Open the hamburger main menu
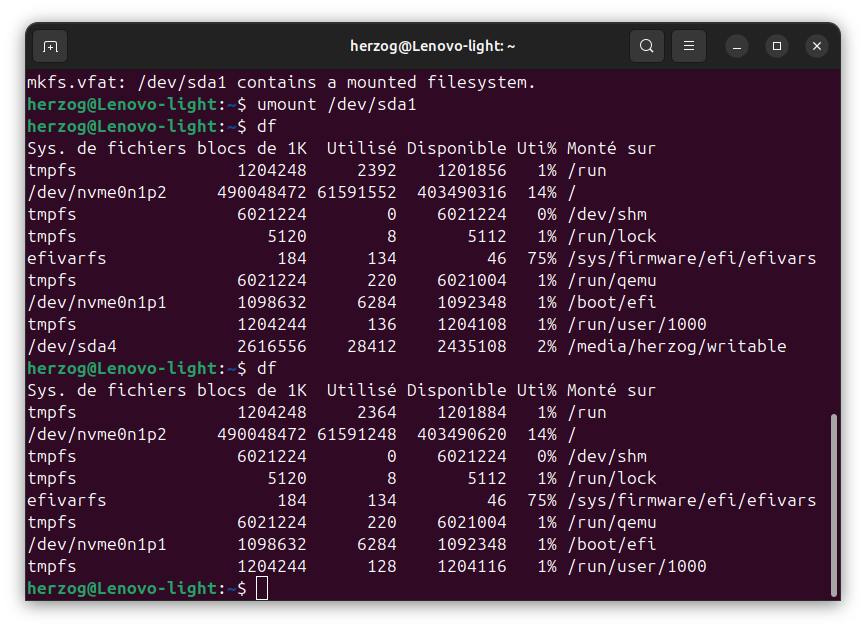 click(688, 46)
